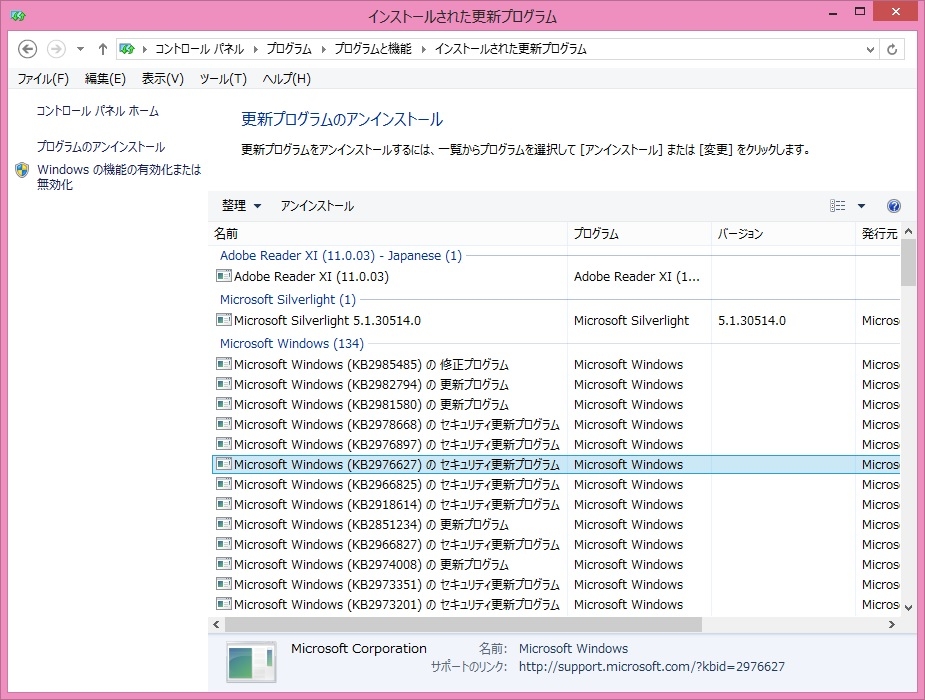Click the icon of KB2973201 security update
Image resolution: width=925 pixels, height=700 pixels.
(x=224, y=604)
